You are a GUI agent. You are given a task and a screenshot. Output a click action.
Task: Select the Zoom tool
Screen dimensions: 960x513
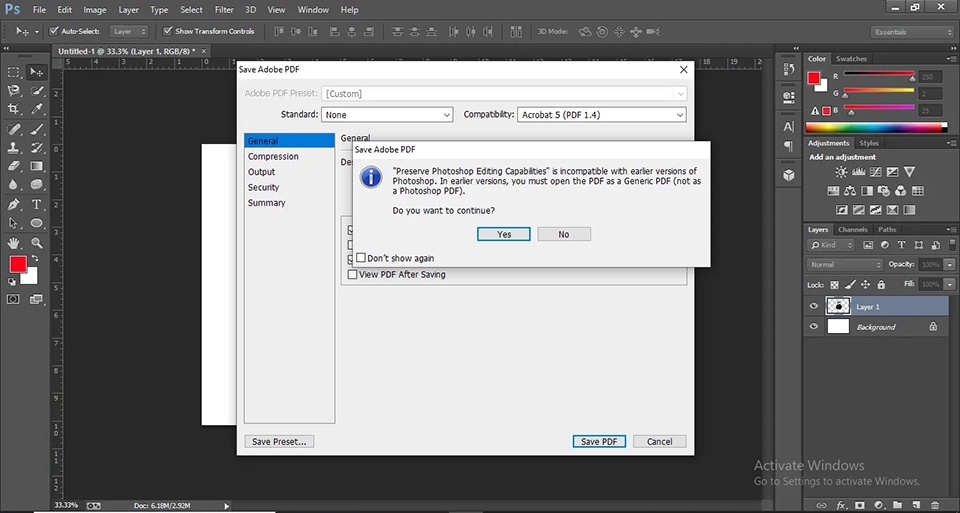[x=37, y=243]
